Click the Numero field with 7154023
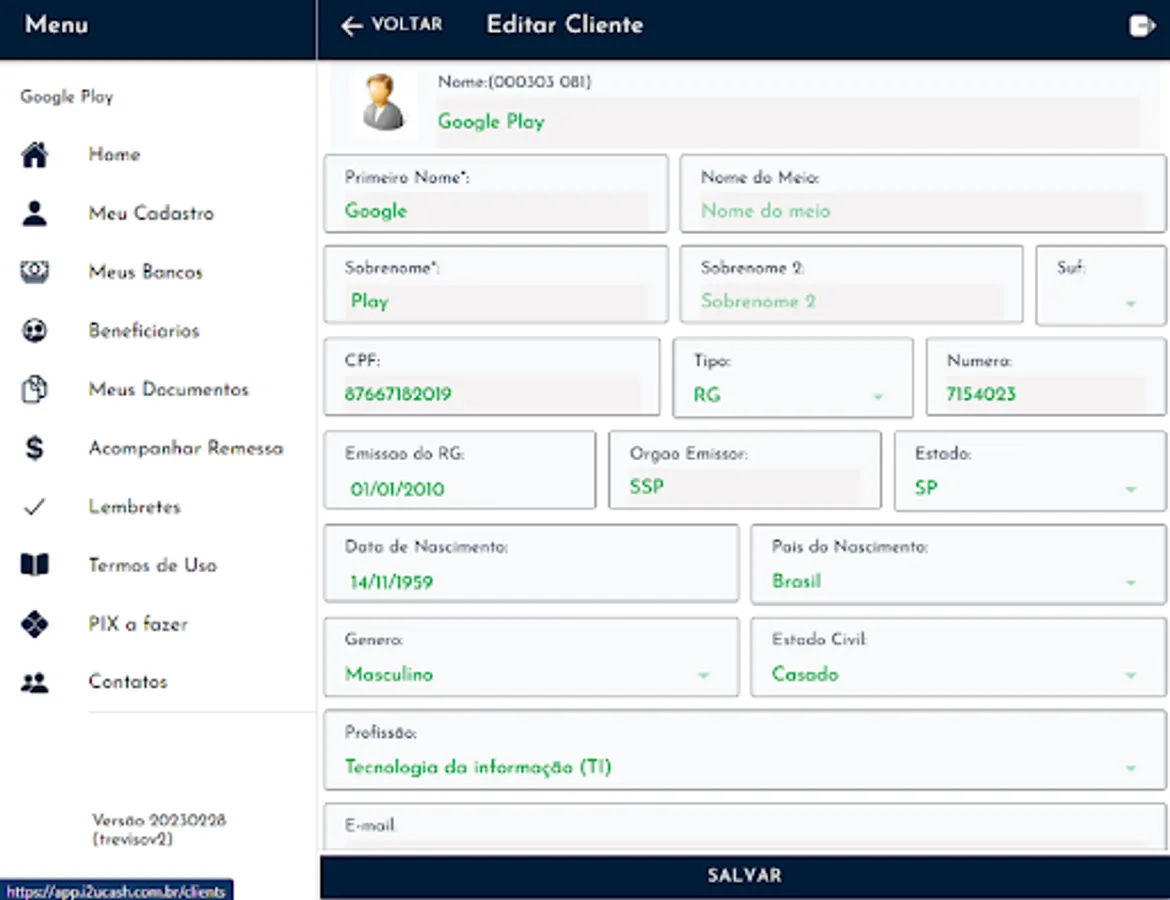The height and width of the screenshot is (900, 1170). [1046, 378]
